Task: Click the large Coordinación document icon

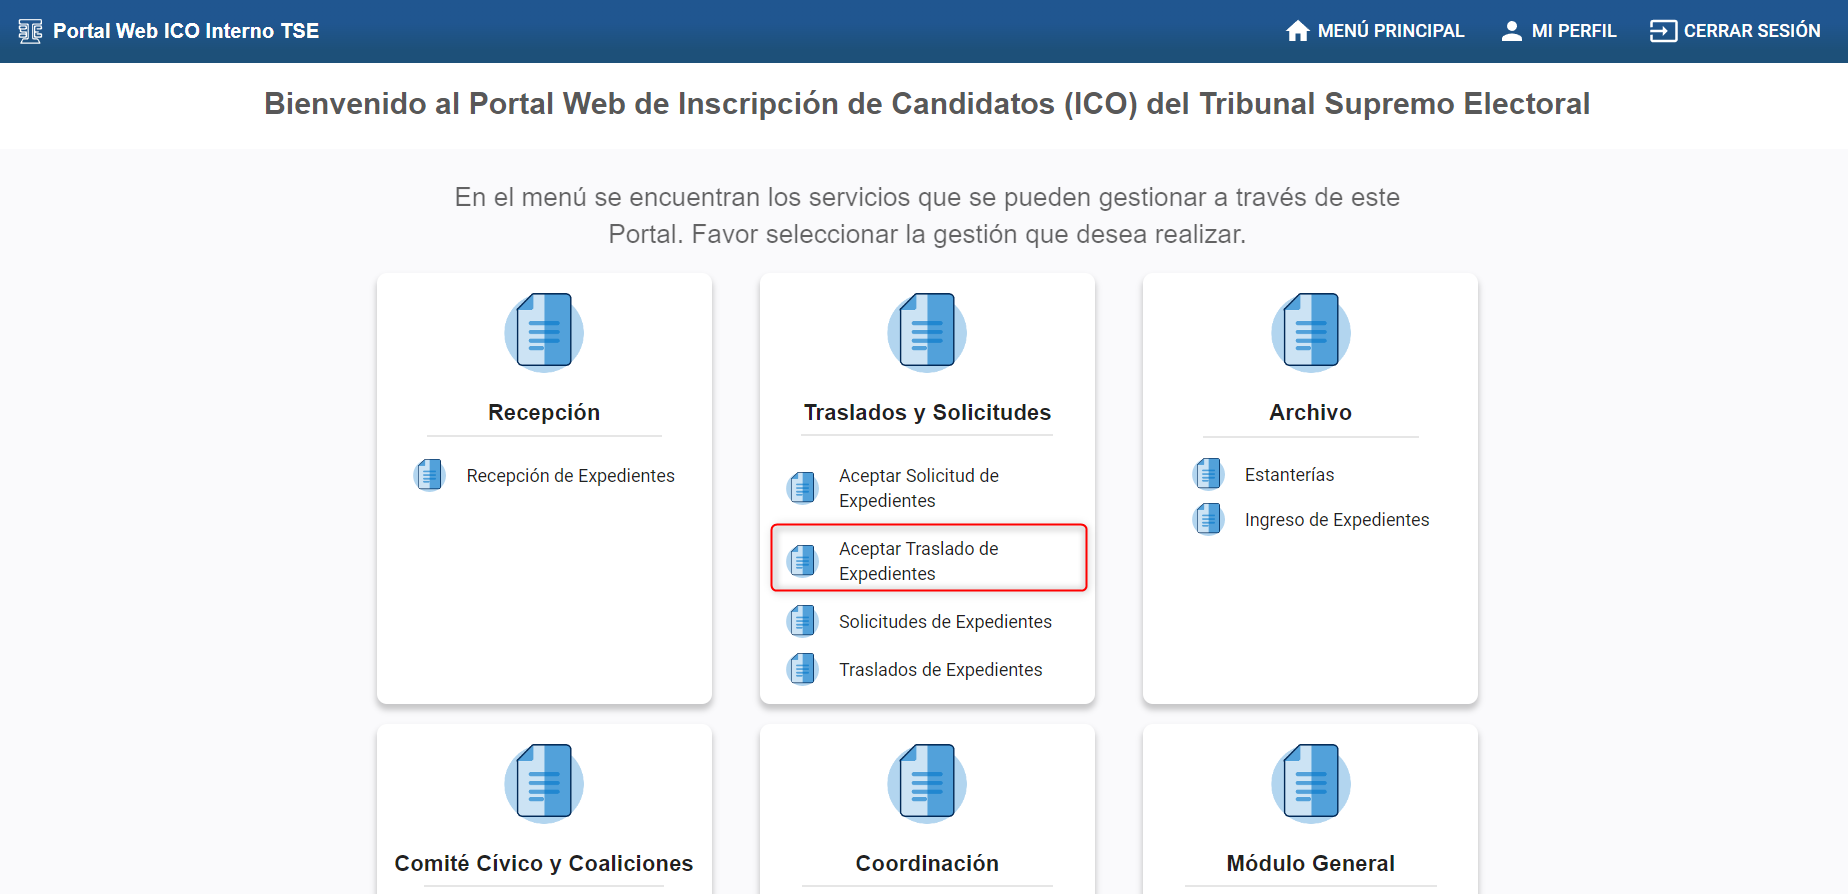Action: 927,783
